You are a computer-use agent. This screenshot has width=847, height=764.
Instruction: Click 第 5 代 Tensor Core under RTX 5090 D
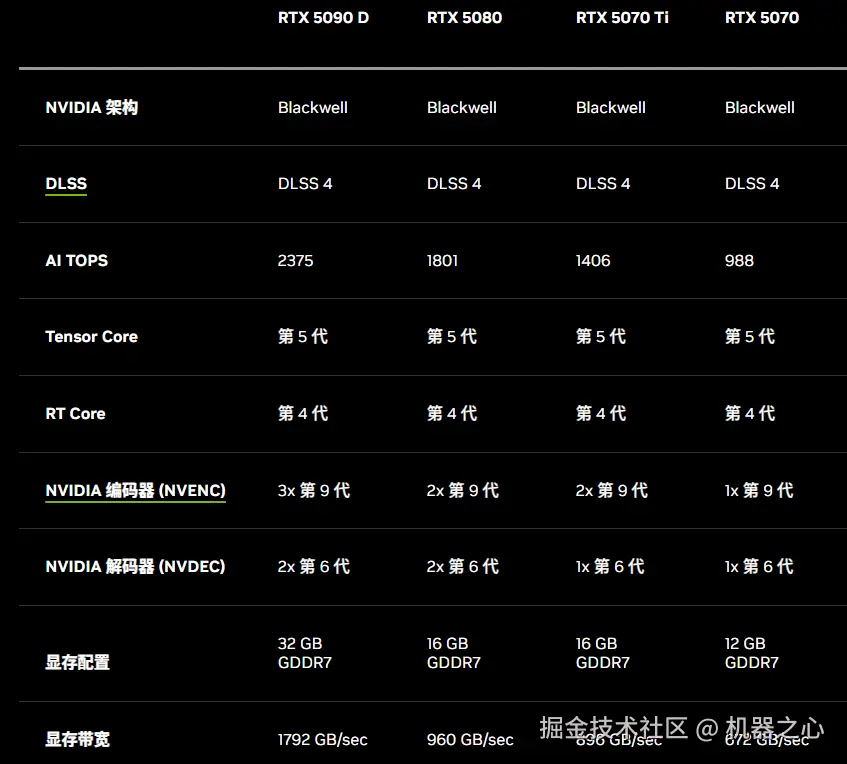(303, 337)
